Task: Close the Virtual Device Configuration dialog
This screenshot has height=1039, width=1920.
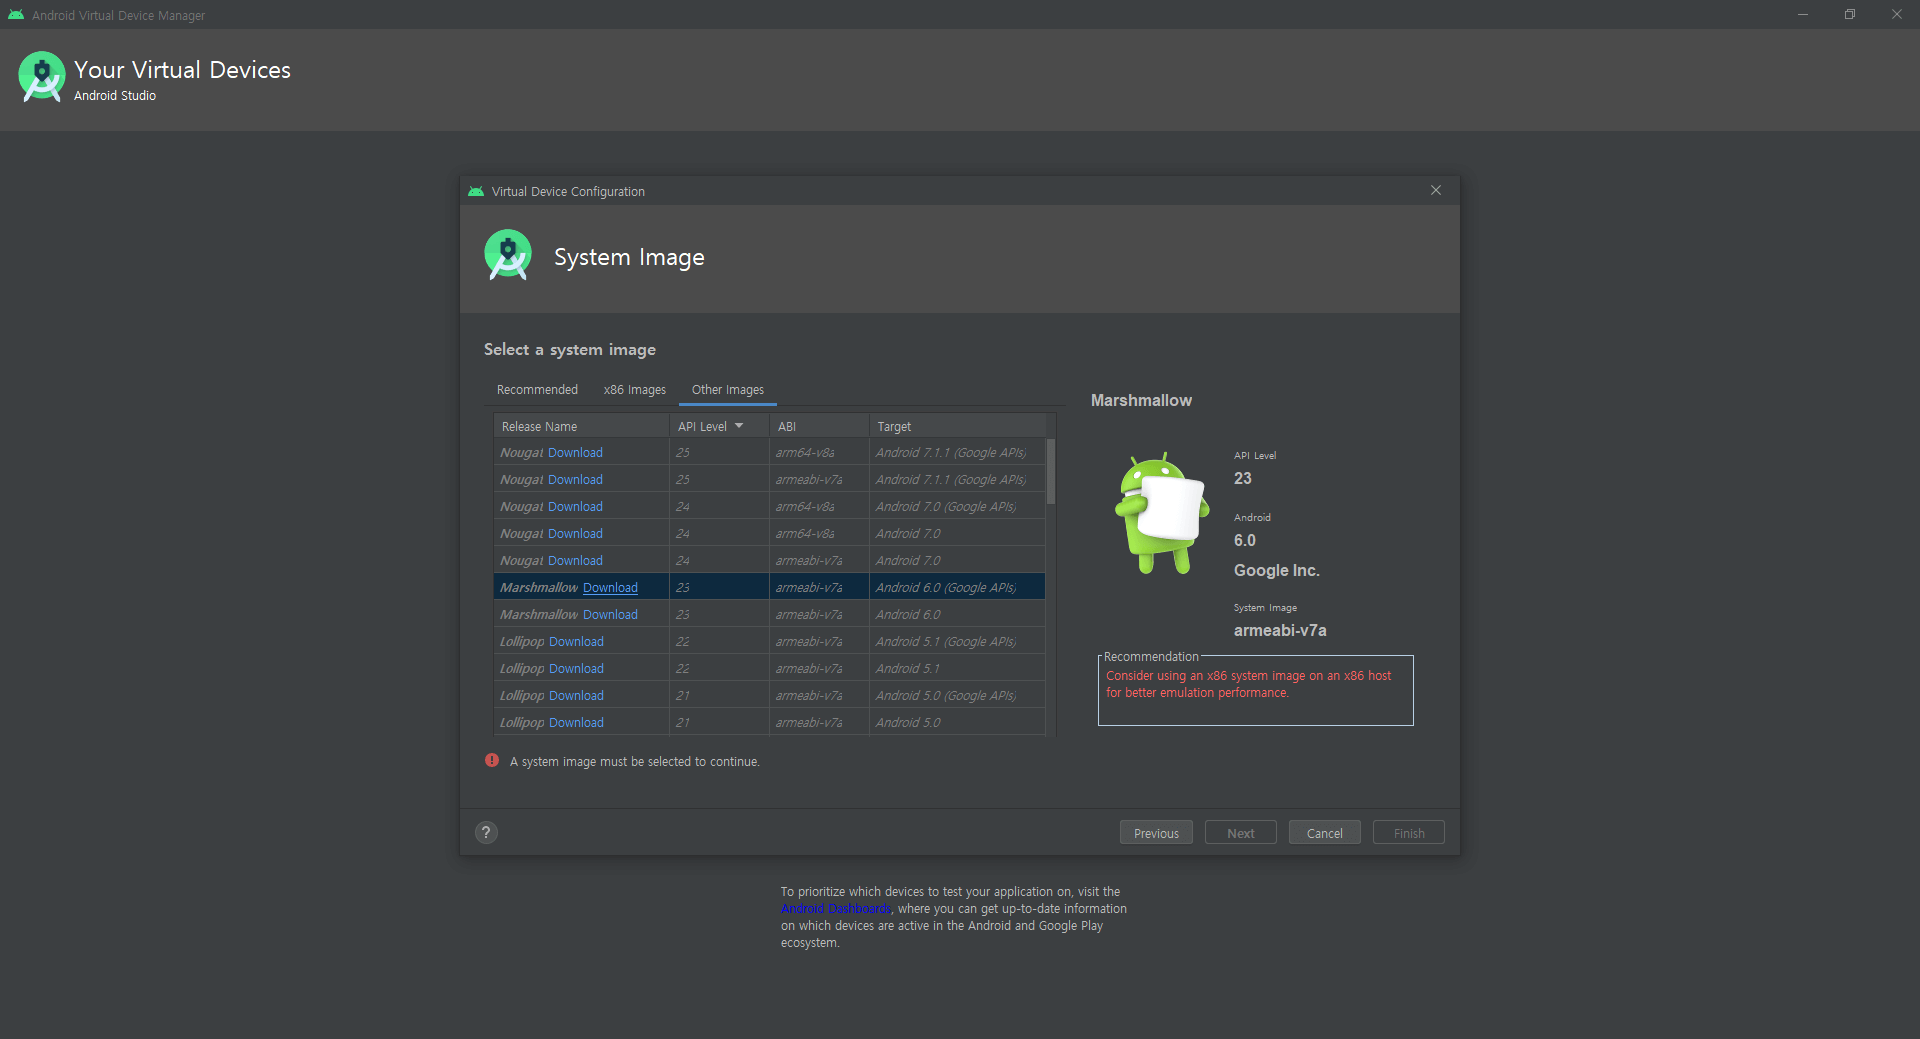Action: point(1436,190)
